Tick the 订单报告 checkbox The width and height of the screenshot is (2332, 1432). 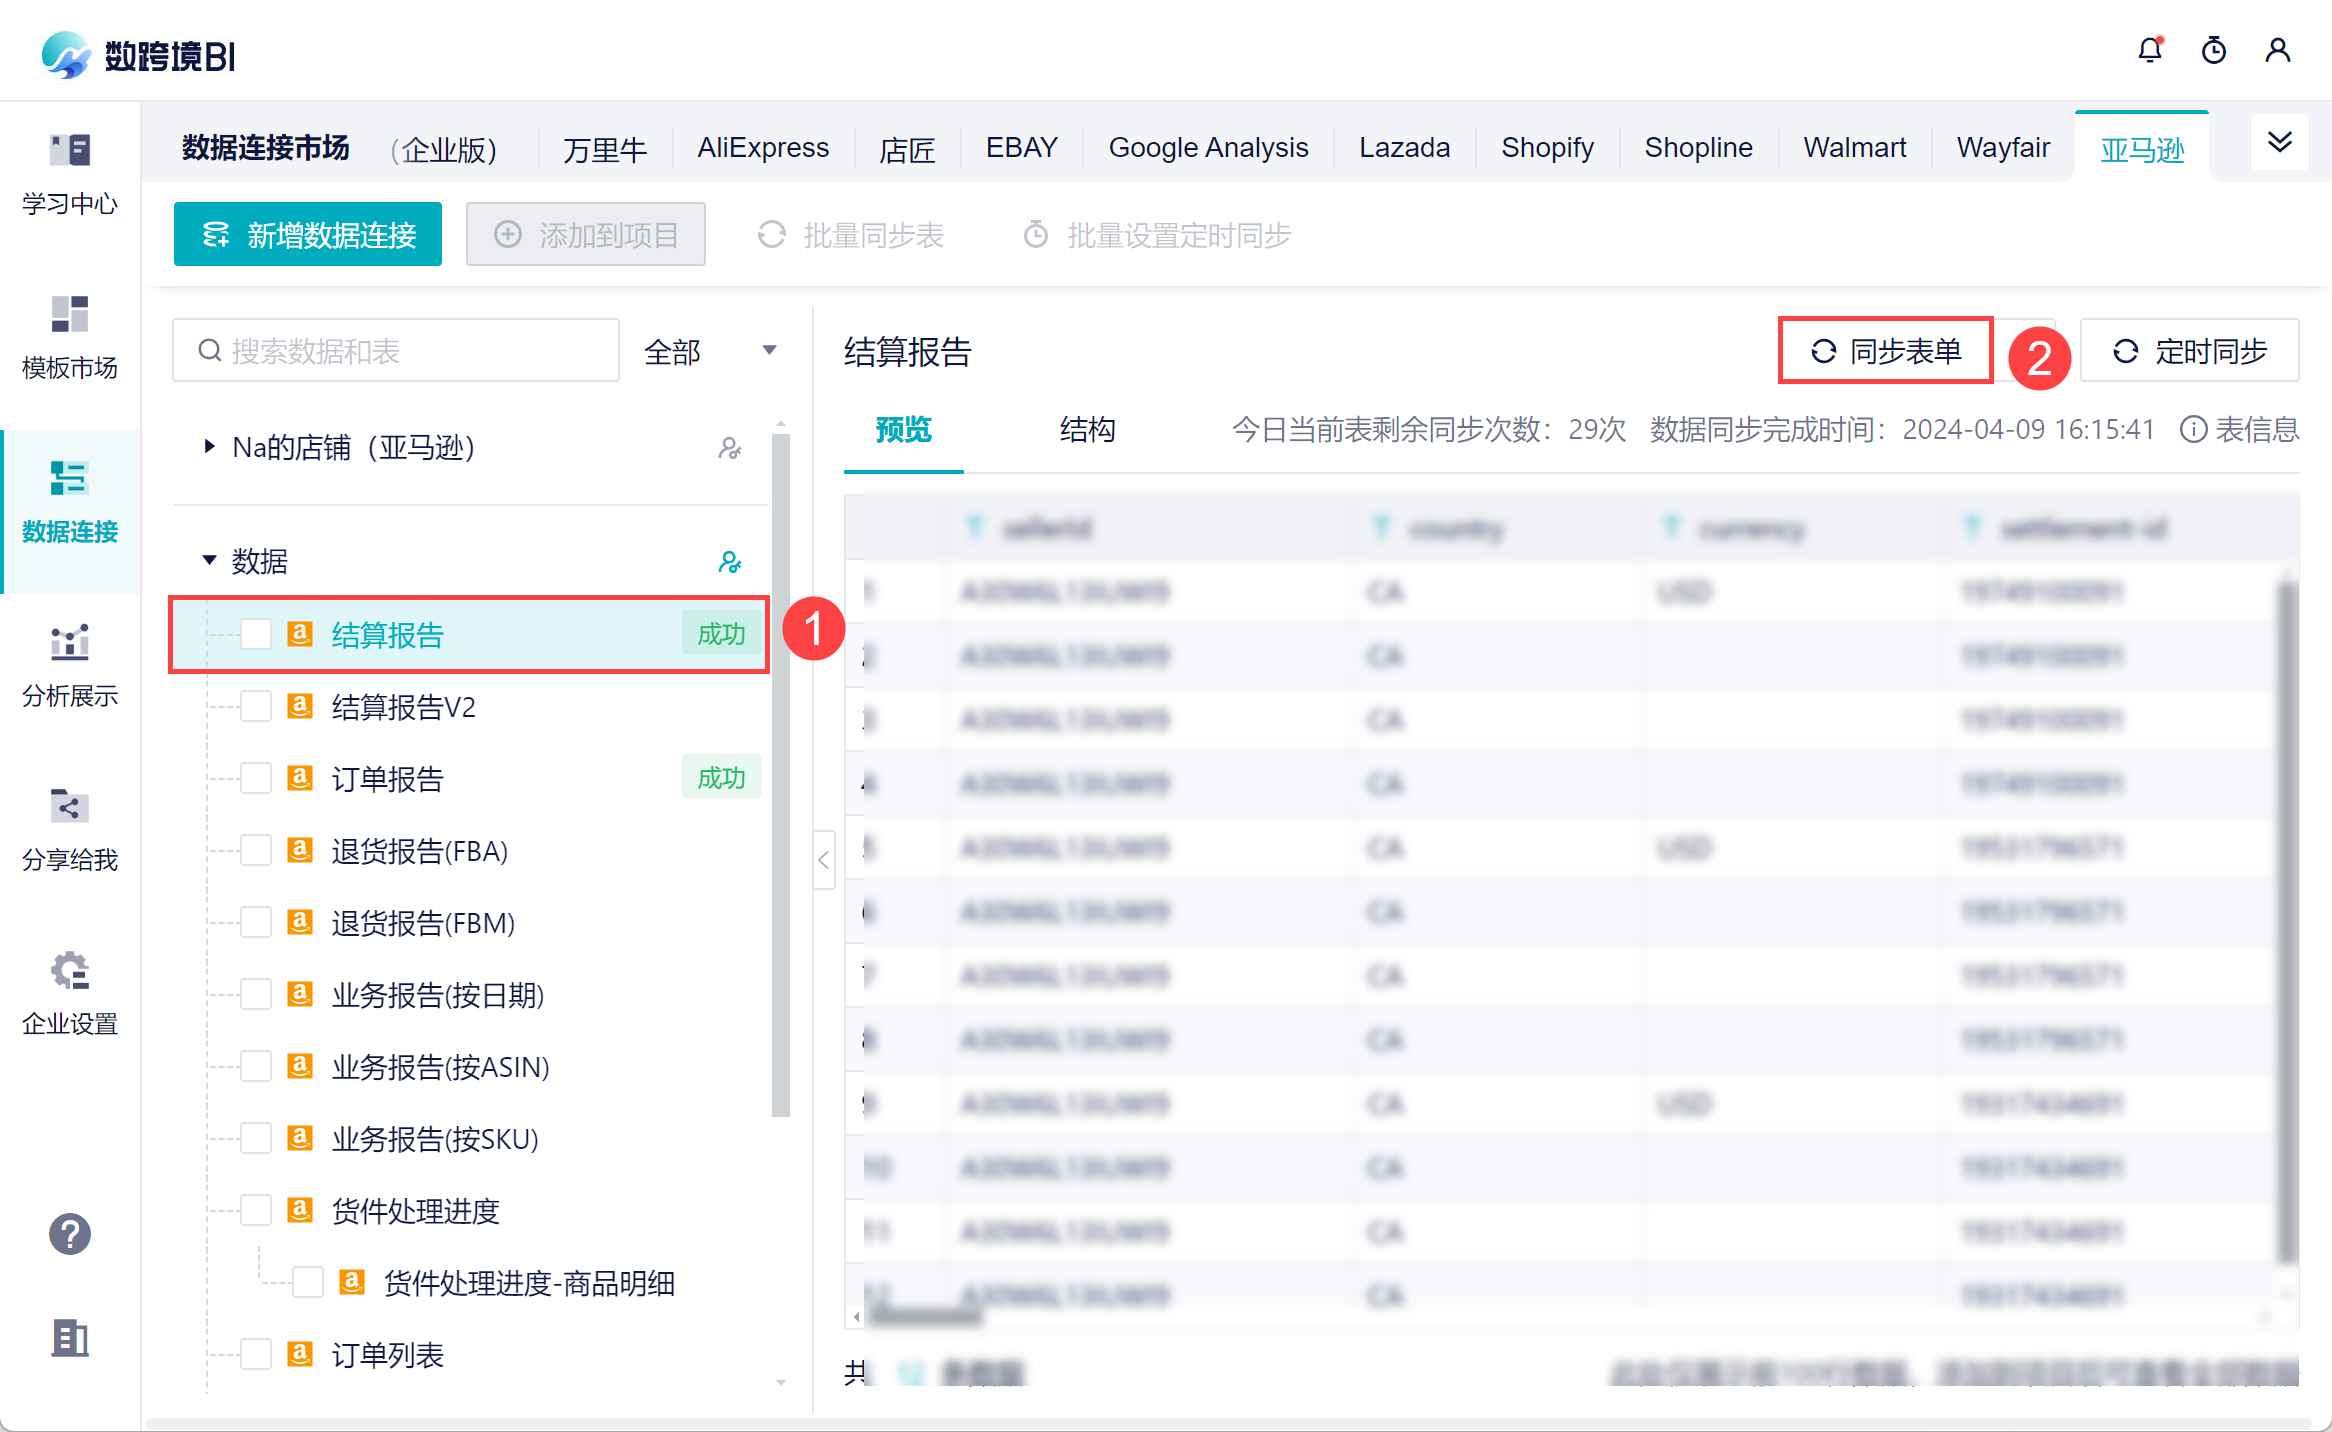(x=256, y=779)
